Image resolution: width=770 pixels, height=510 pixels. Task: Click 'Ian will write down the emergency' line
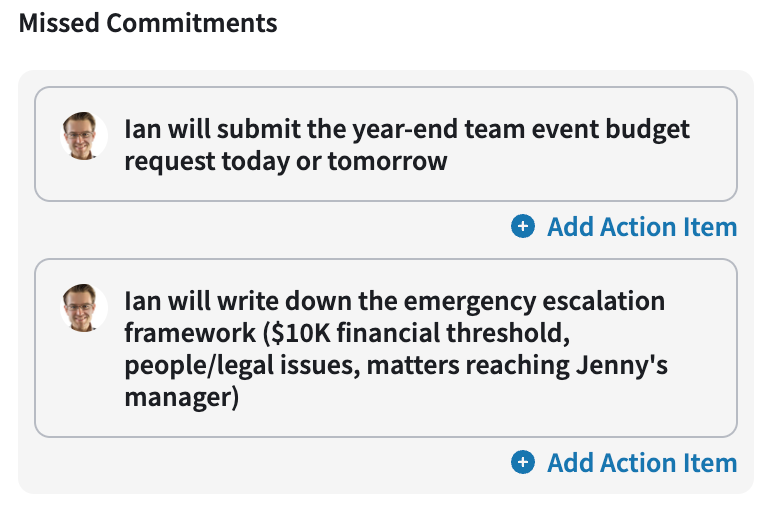(x=394, y=301)
